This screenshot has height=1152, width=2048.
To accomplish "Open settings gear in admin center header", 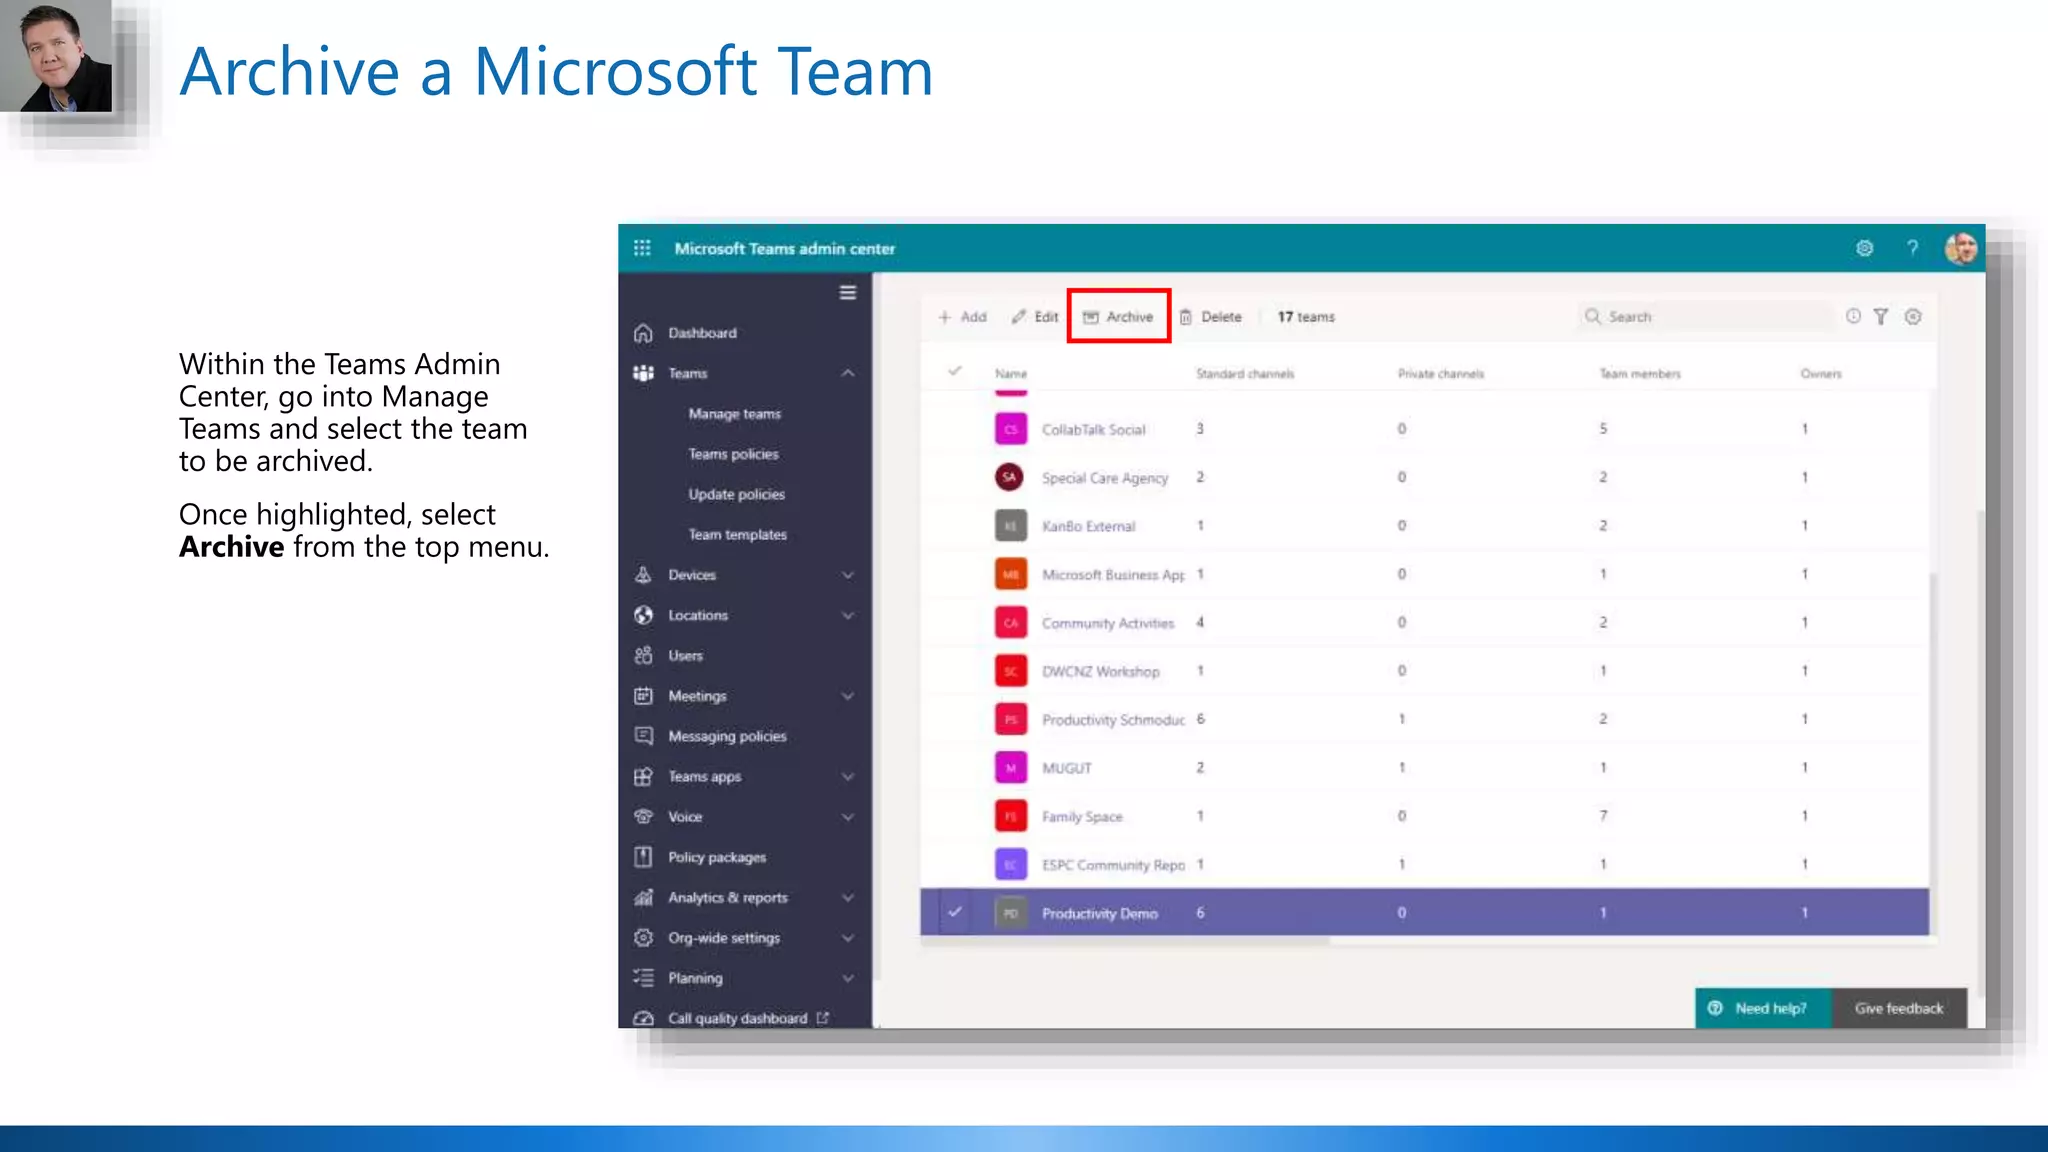I will point(1864,248).
